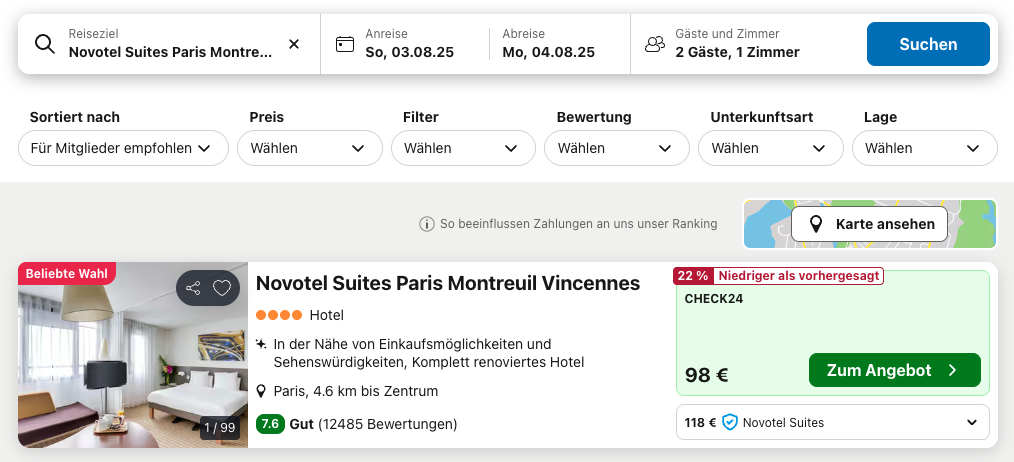The image size is (1014, 462).
Task: Open the Filter dropdown
Action: pos(463,148)
